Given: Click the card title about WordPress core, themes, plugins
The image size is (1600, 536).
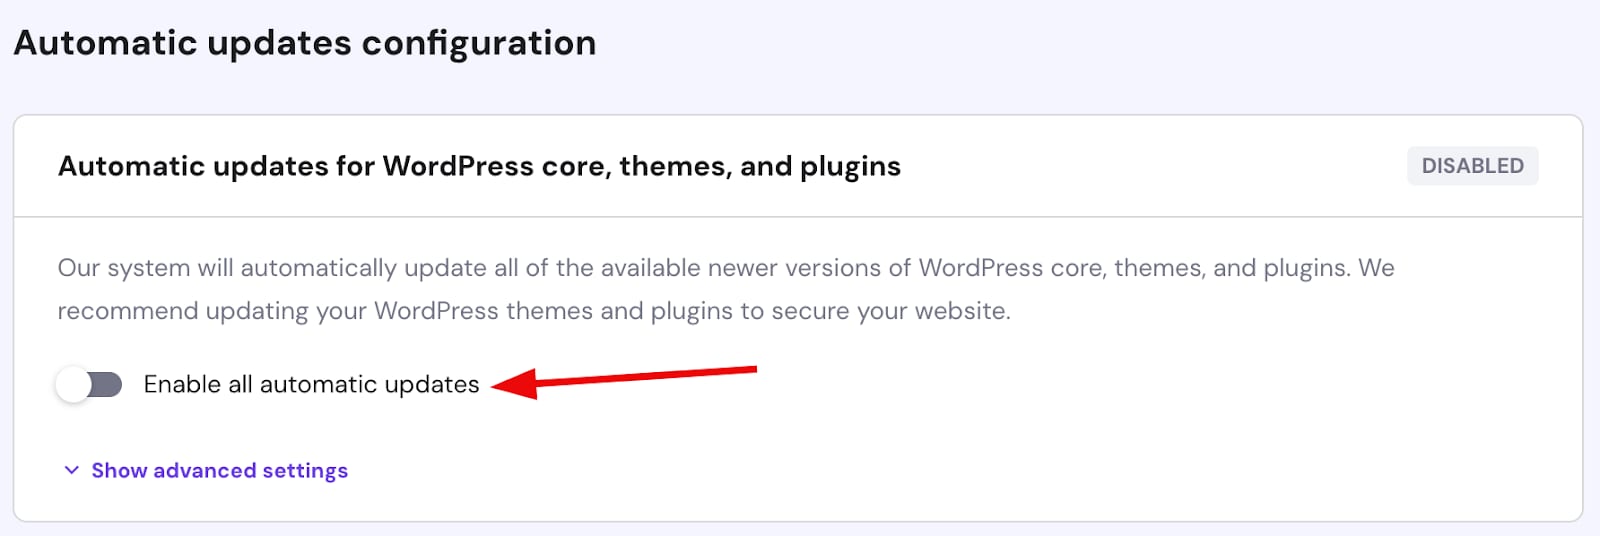Looking at the screenshot, I should click(x=479, y=166).
